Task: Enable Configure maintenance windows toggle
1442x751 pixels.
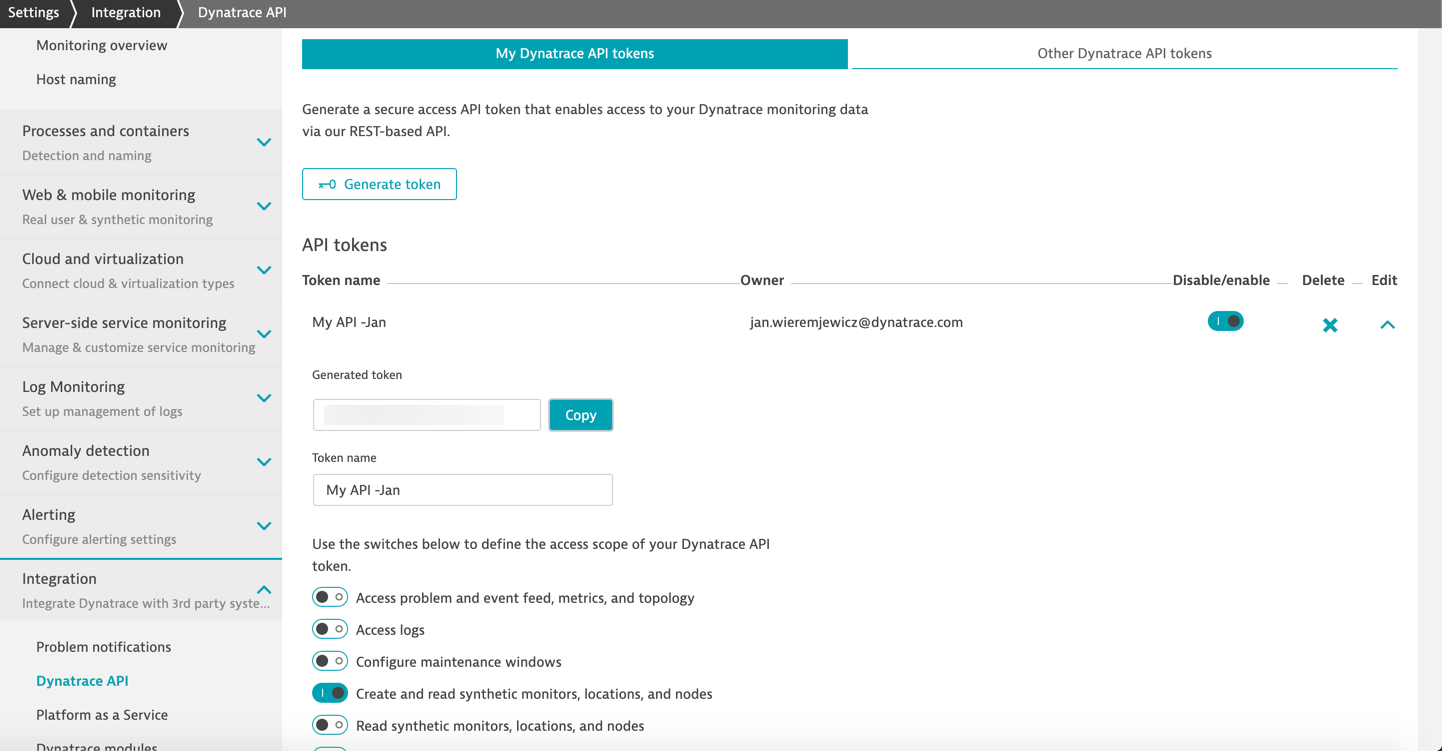Action: pos(330,661)
